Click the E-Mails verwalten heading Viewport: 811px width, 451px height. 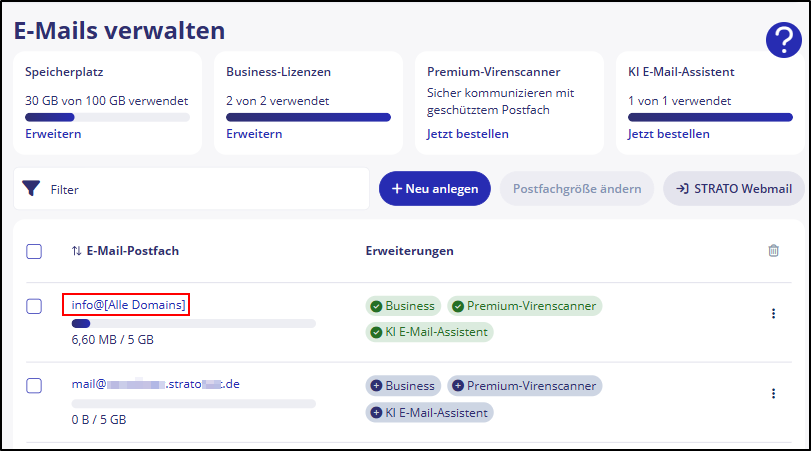[x=119, y=31]
